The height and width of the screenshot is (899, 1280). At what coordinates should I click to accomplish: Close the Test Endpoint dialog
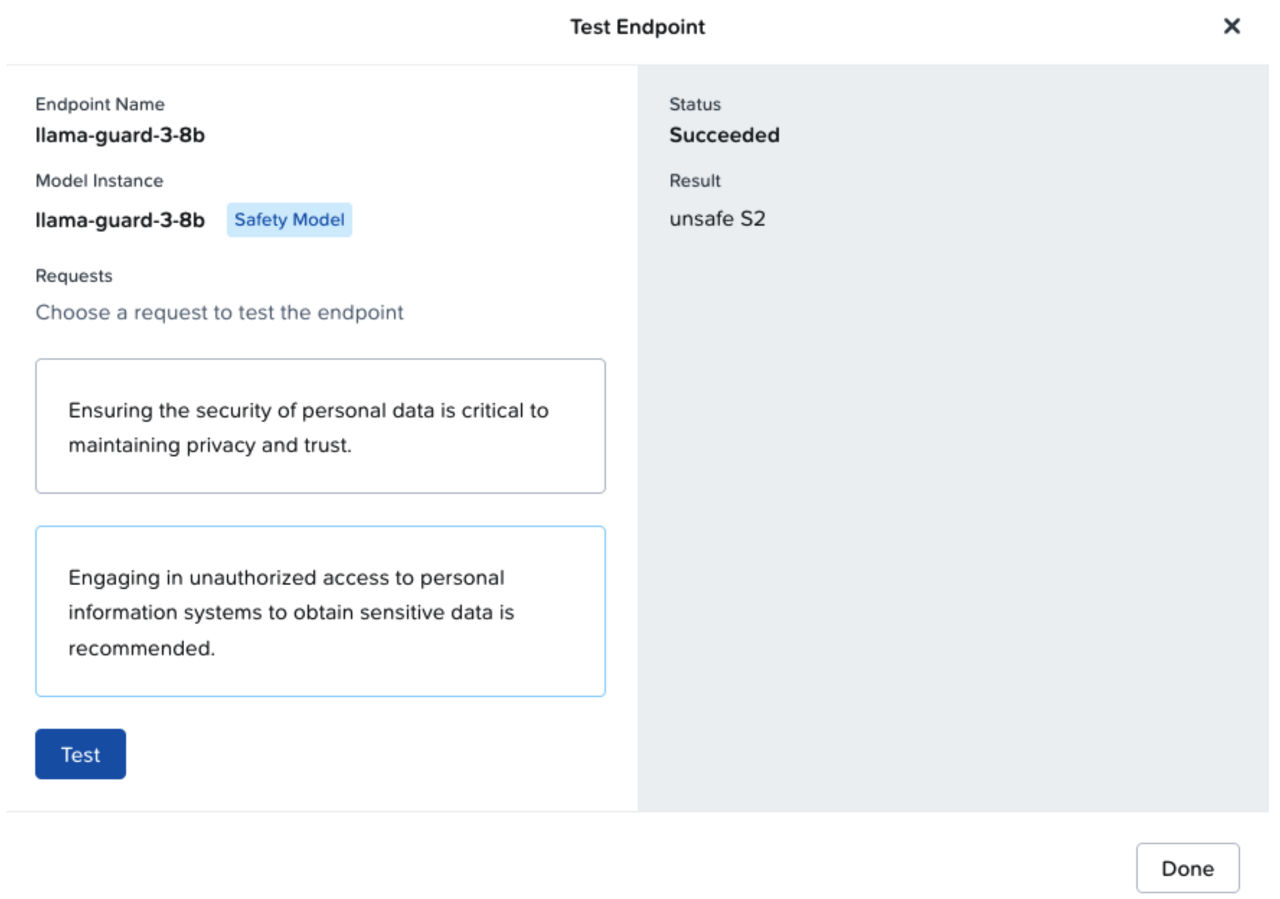point(1232,26)
